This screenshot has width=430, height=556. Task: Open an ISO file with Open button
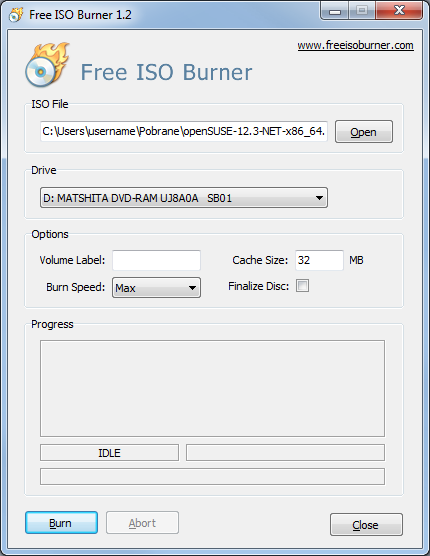point(364,132)
